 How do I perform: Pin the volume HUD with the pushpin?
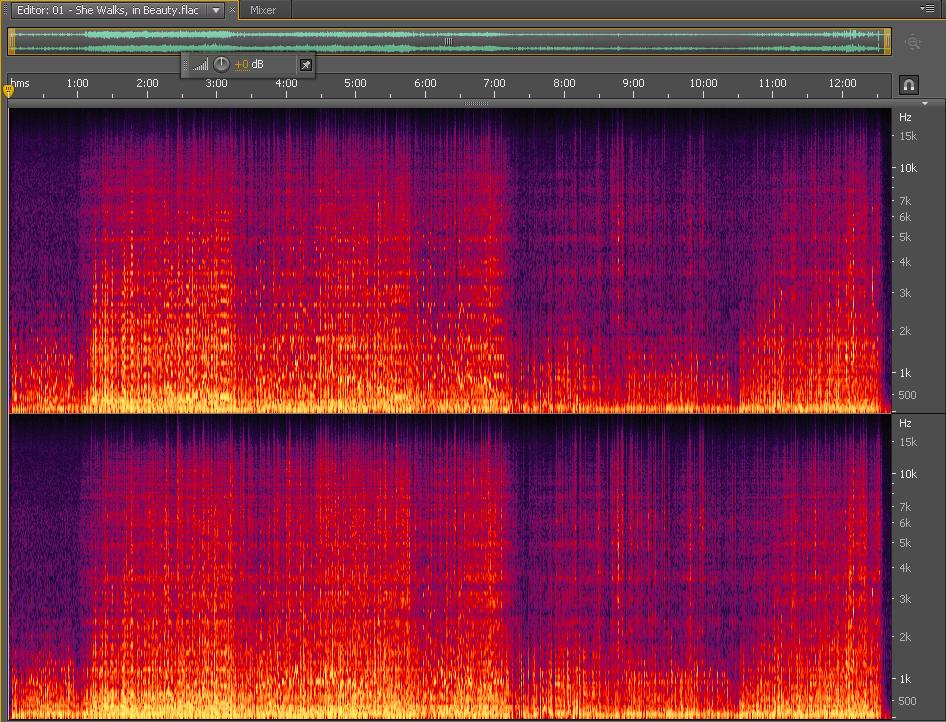click(306, 65)
